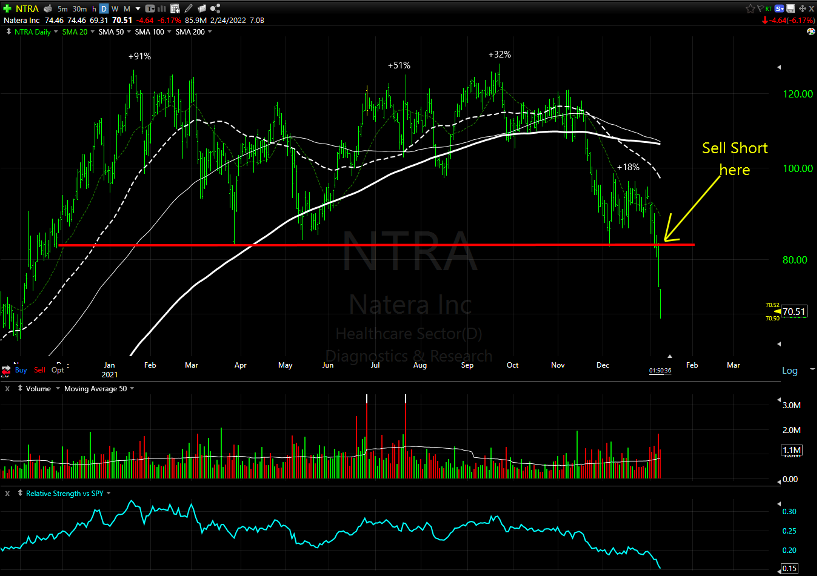Open SMA 100 dropdown
The width and height of the screenshot is (817, 576).
(169, 32)
